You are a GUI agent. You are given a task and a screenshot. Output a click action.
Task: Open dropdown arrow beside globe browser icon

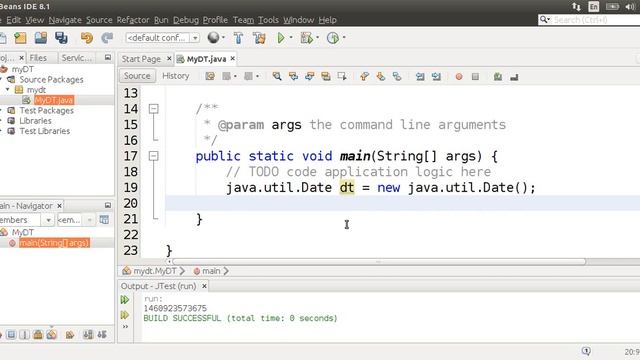(x=223, y=37)
